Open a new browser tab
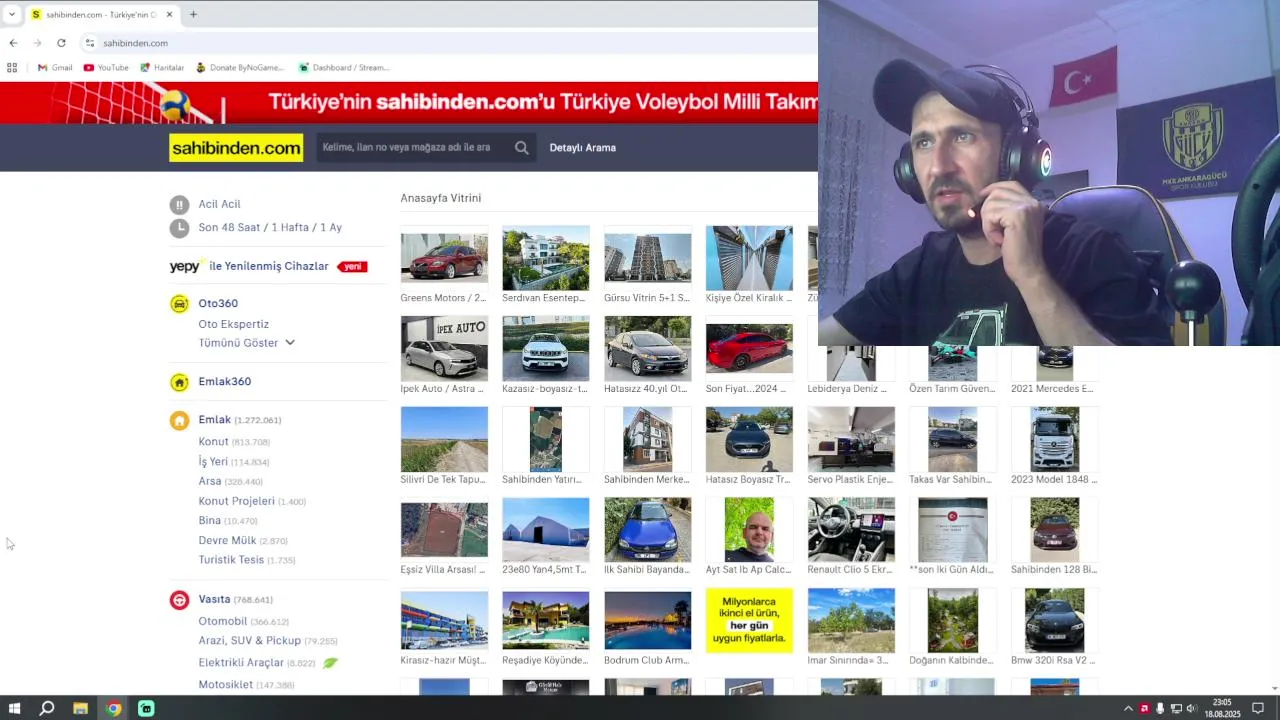This screenshot has height=720, width=1280. (x=193, y=14)
